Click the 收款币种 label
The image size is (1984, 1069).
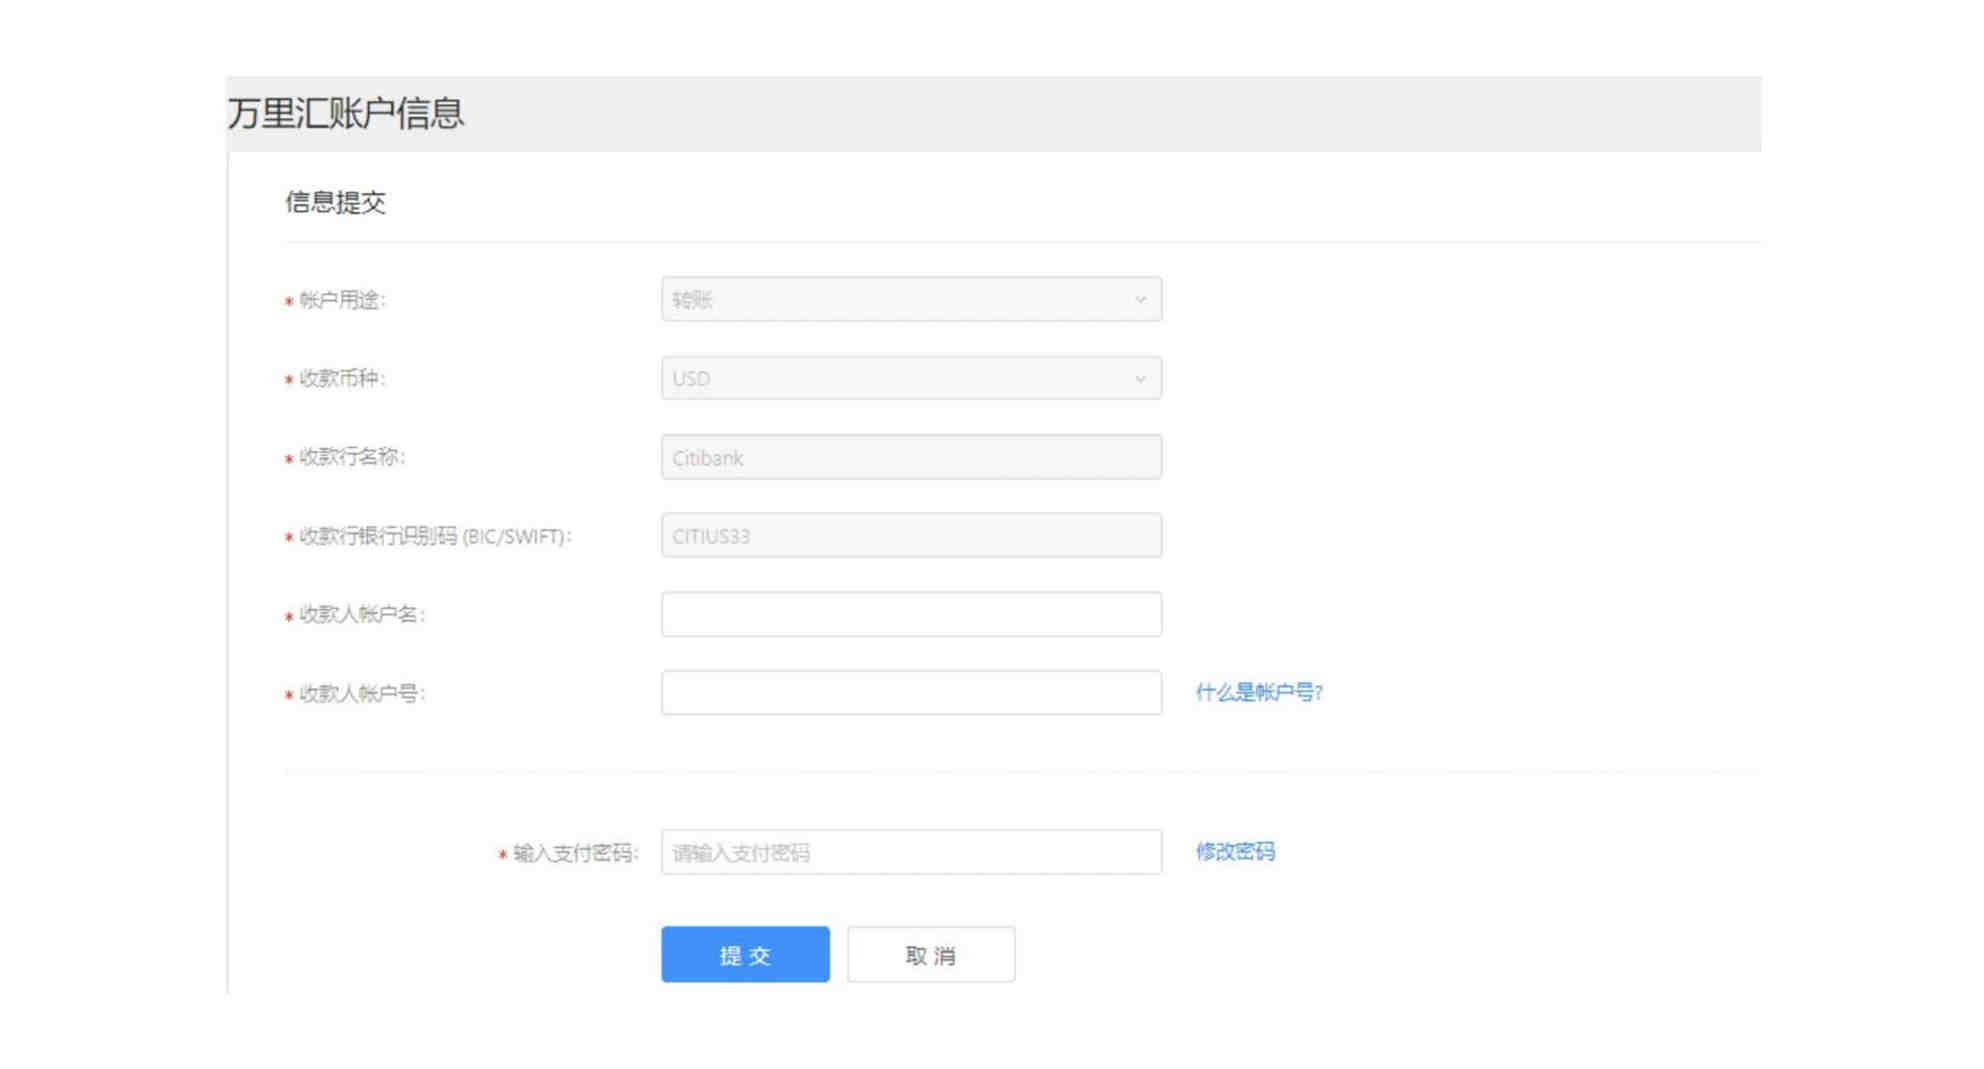click(x=342, y=378)
